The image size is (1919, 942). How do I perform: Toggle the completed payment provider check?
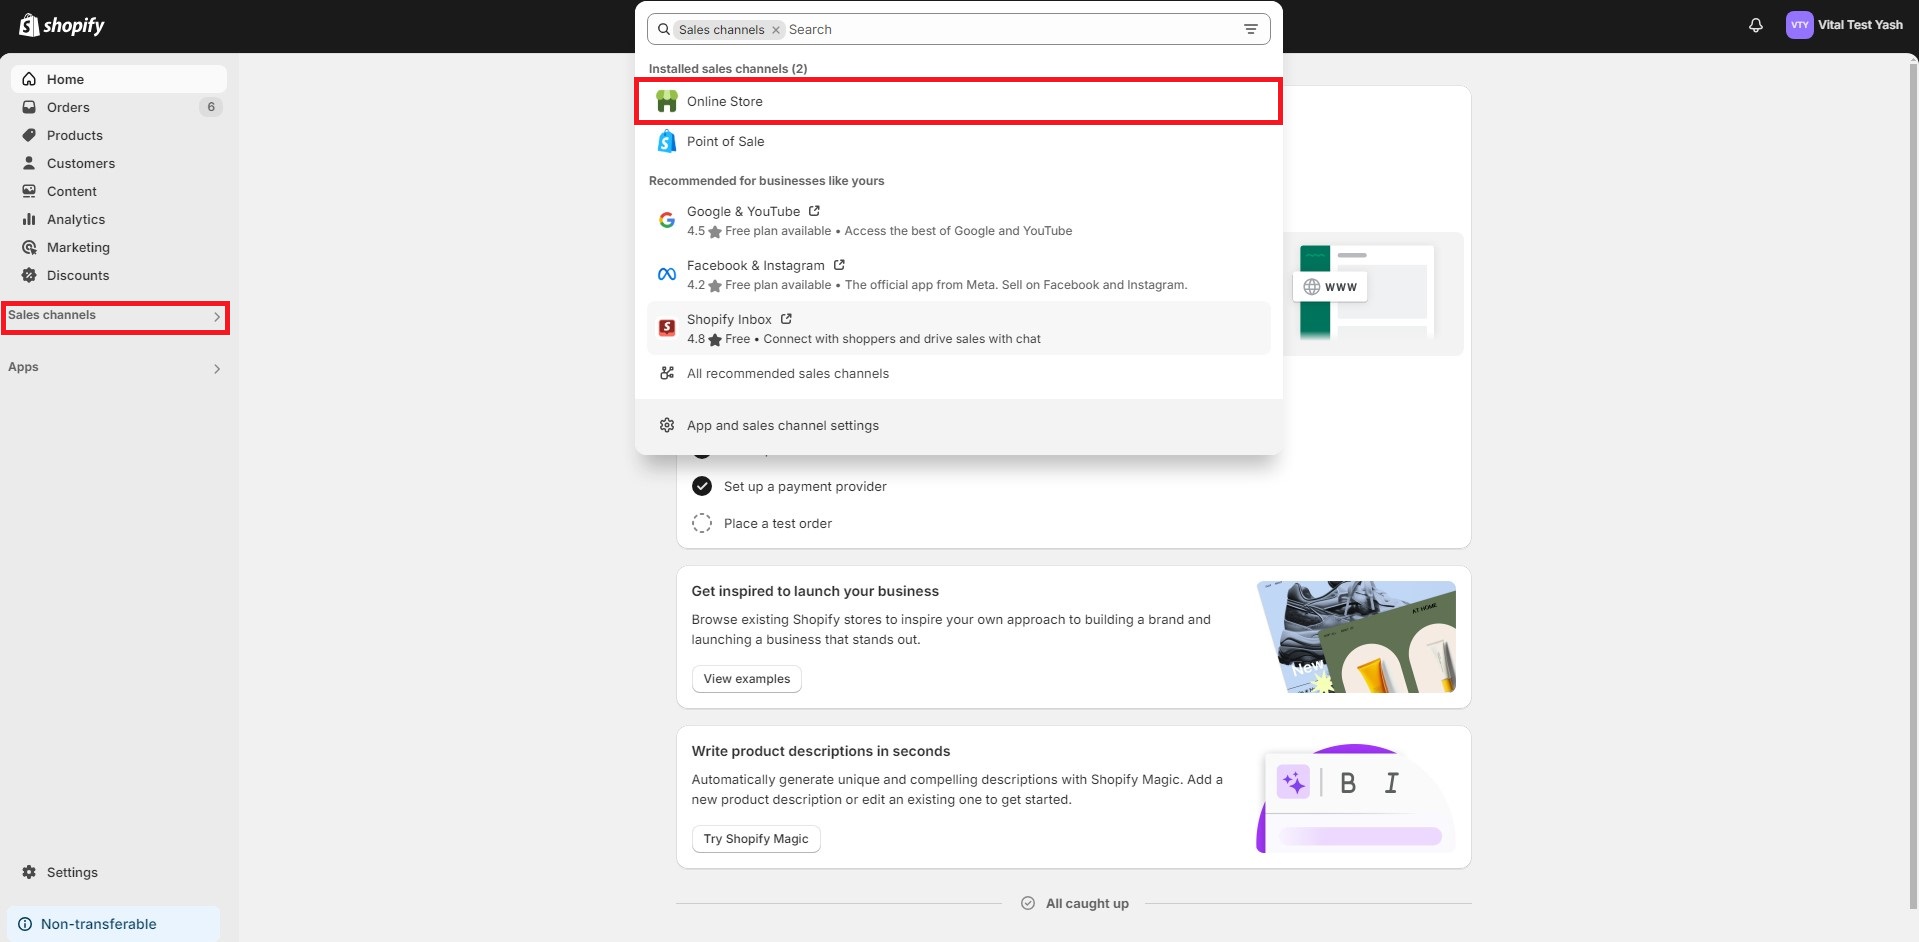702,486
